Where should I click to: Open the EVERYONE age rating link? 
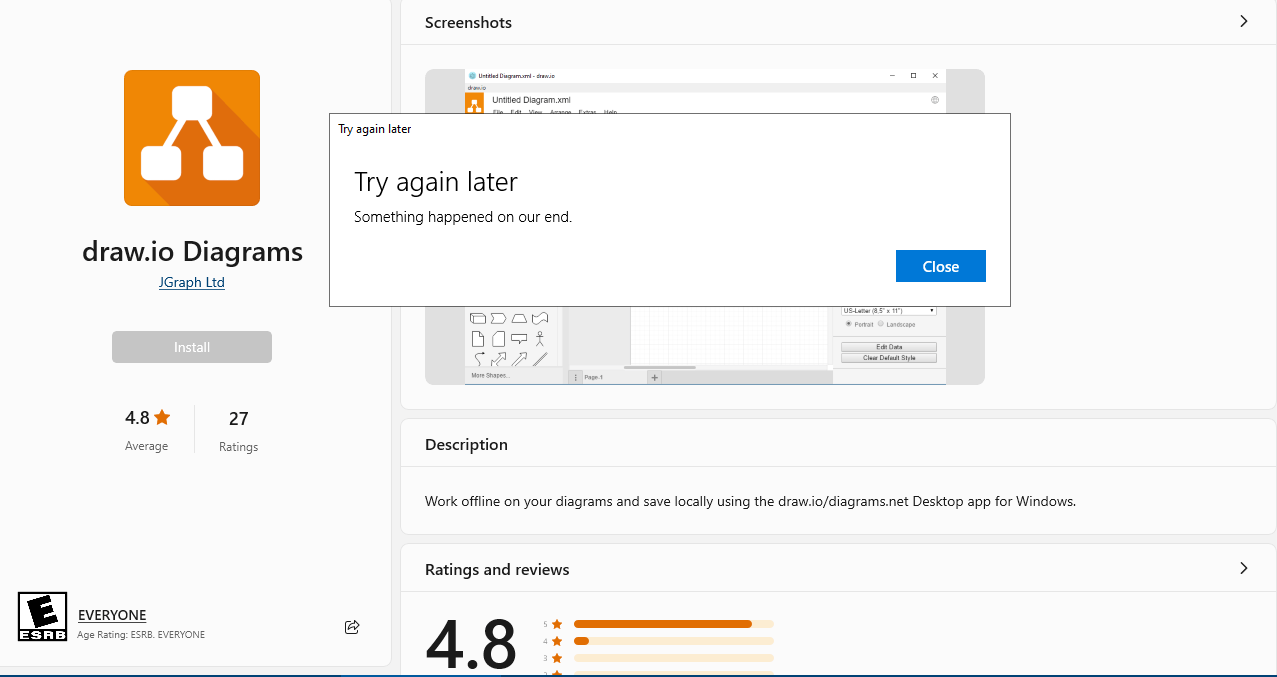click(x=112, y=615)
